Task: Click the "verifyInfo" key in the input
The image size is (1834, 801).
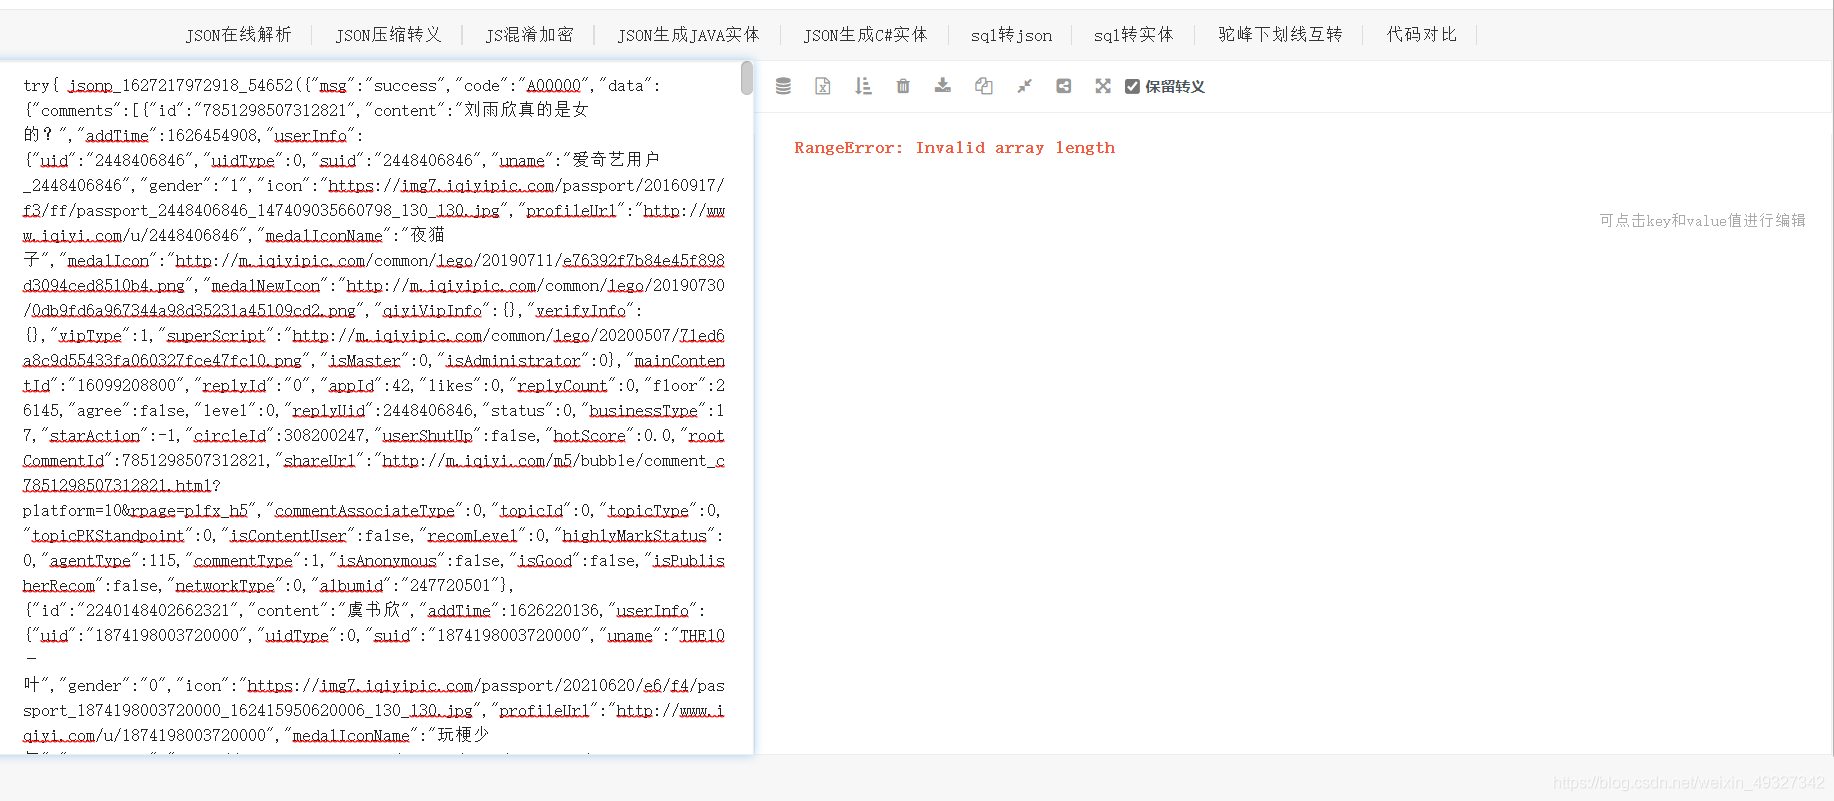Action: 581,311
